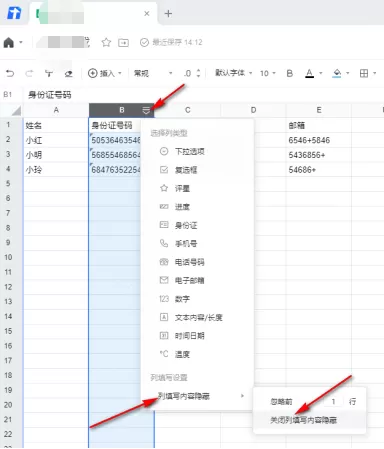Select column B header

coord(122,110)
